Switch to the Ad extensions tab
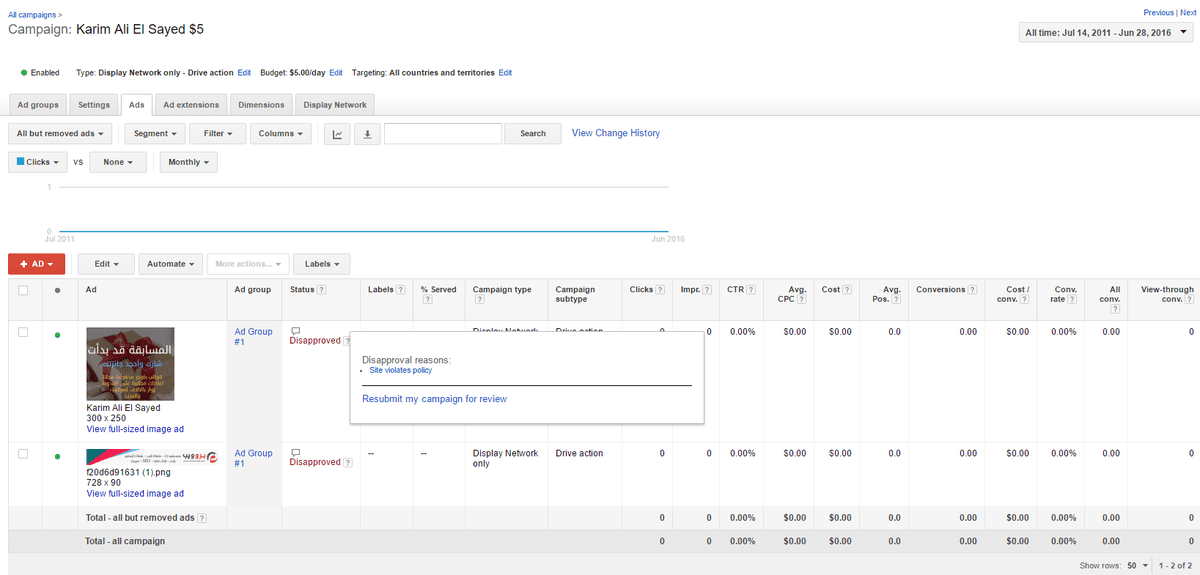 [x=191, y=105]
